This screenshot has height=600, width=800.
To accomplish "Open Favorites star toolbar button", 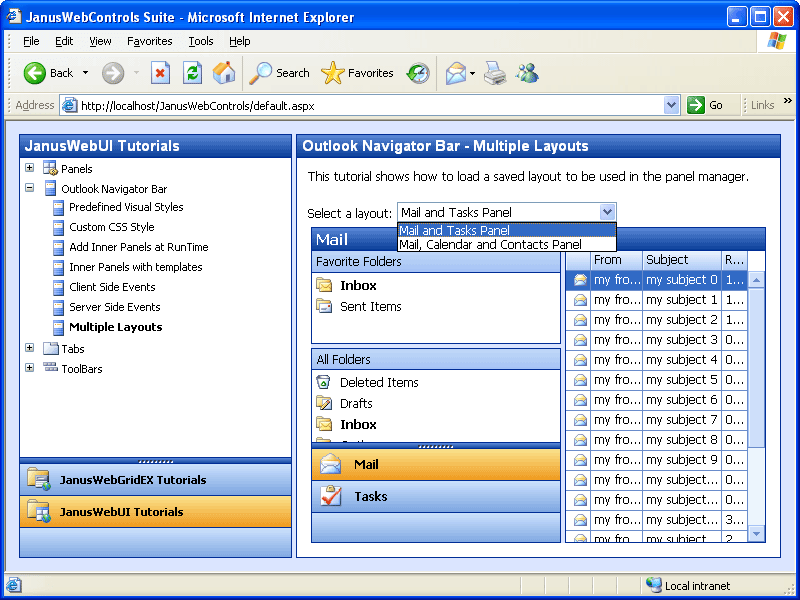I will pyautogui.click(x=357, y=73).
